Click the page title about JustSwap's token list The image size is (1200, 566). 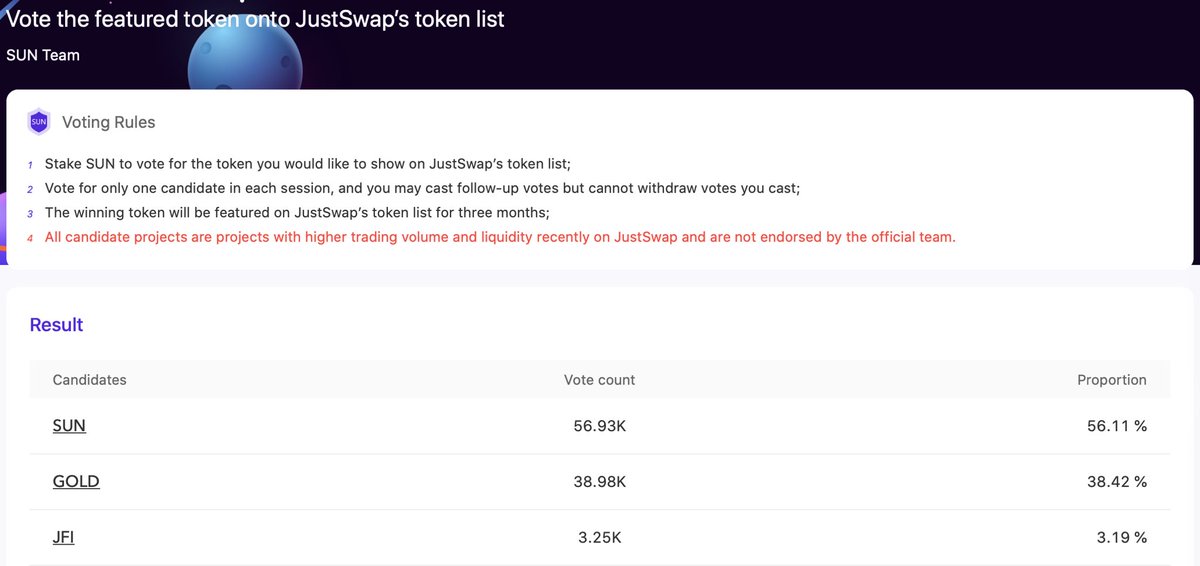click(x=255, y=18)
